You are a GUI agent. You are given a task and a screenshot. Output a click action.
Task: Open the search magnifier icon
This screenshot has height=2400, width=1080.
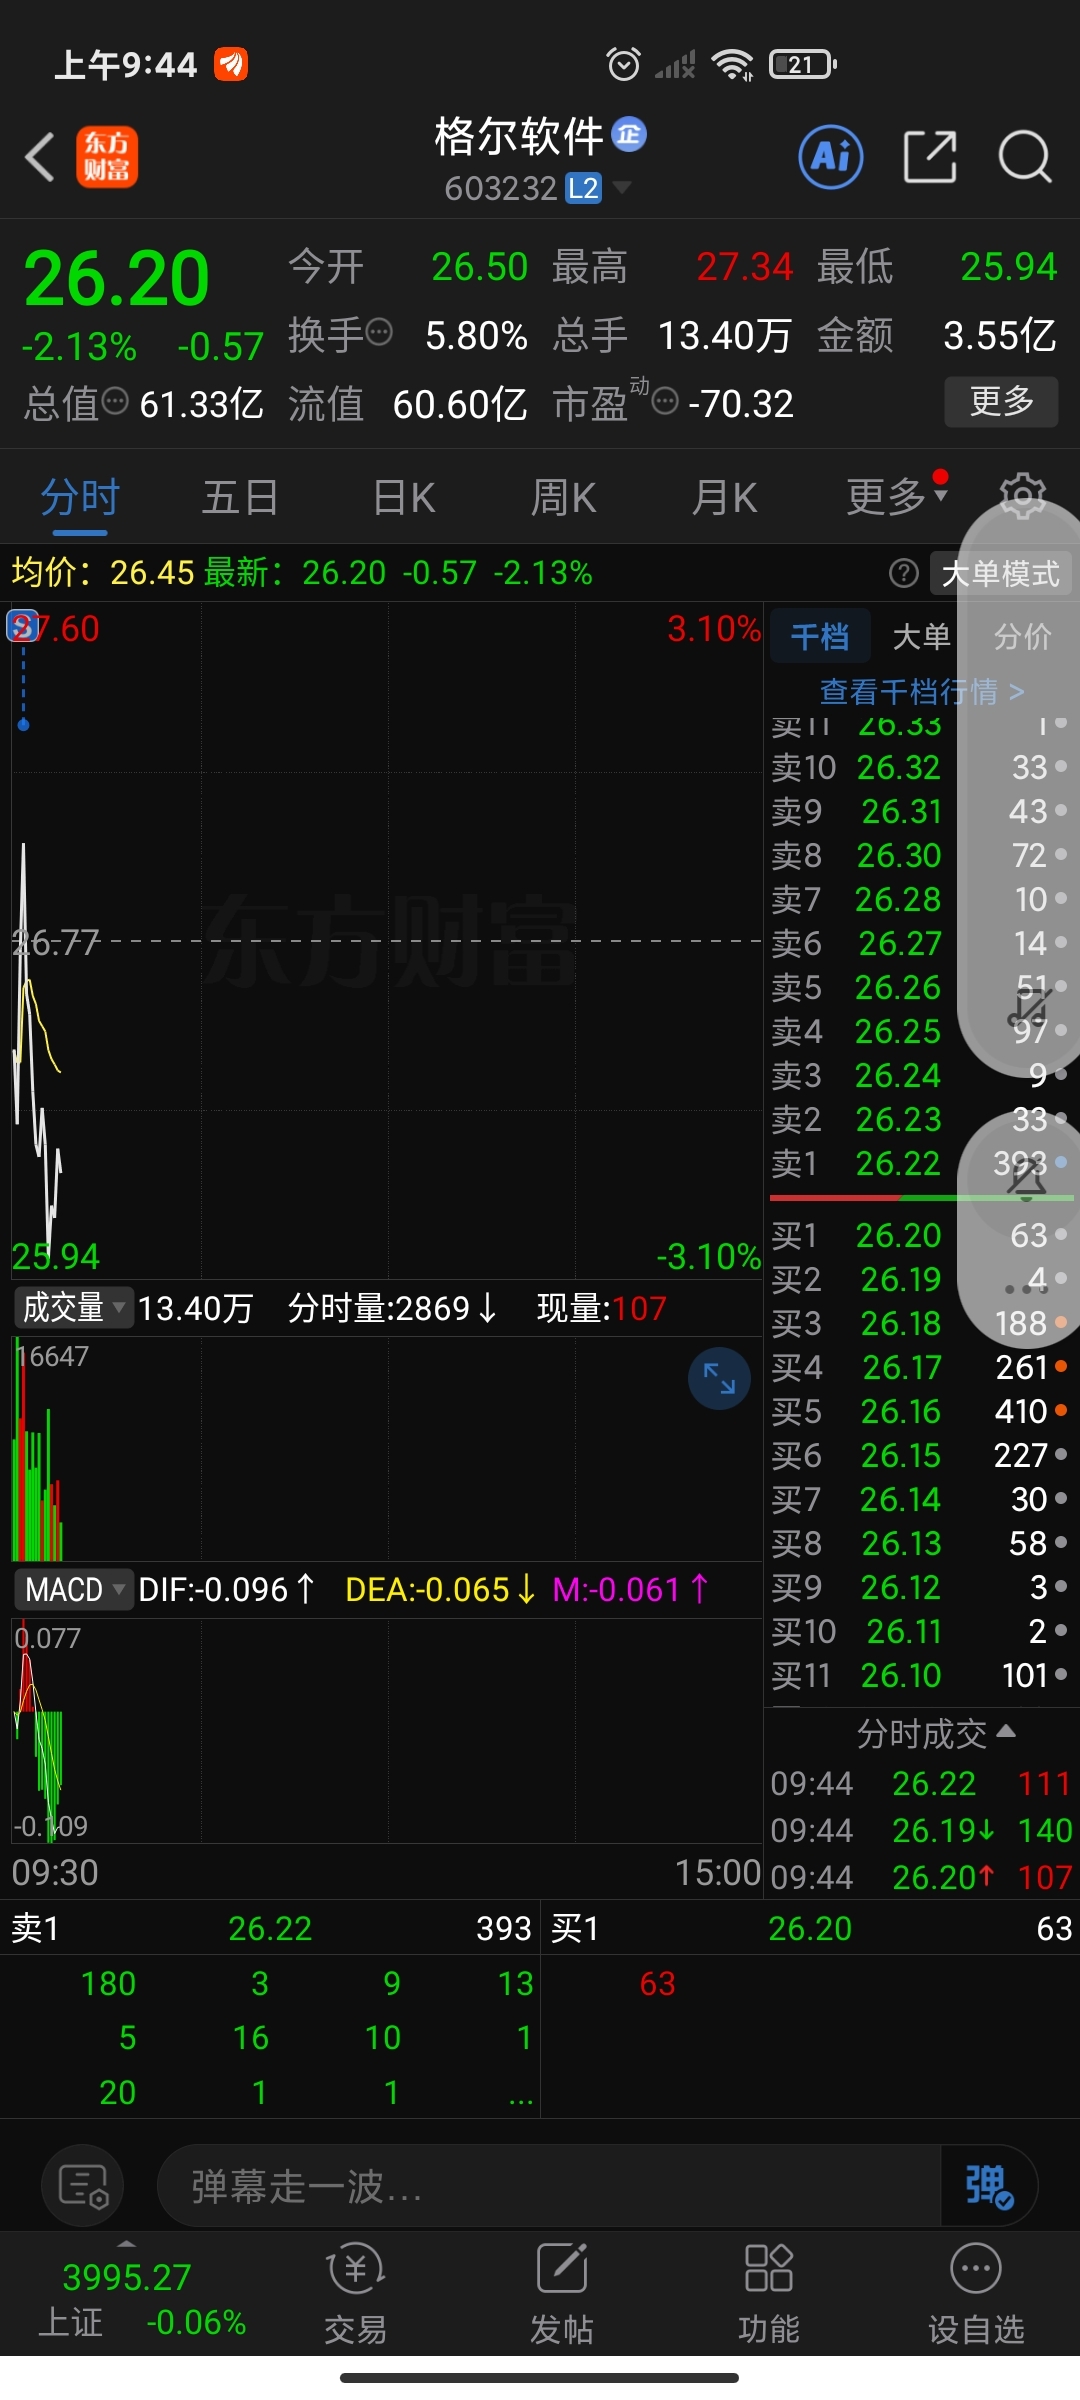(1025, 157)
